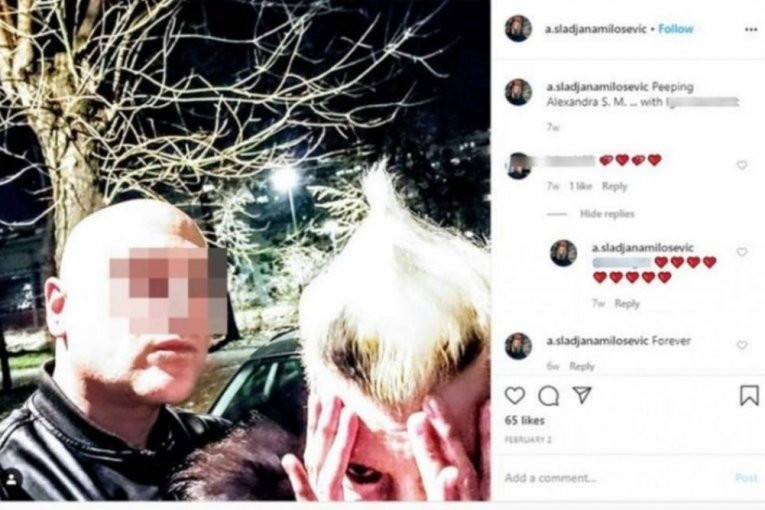Reply to the first hearts comment
Image resolution: width=765 pixels, height=510 pixels.
tap(614, 186)
